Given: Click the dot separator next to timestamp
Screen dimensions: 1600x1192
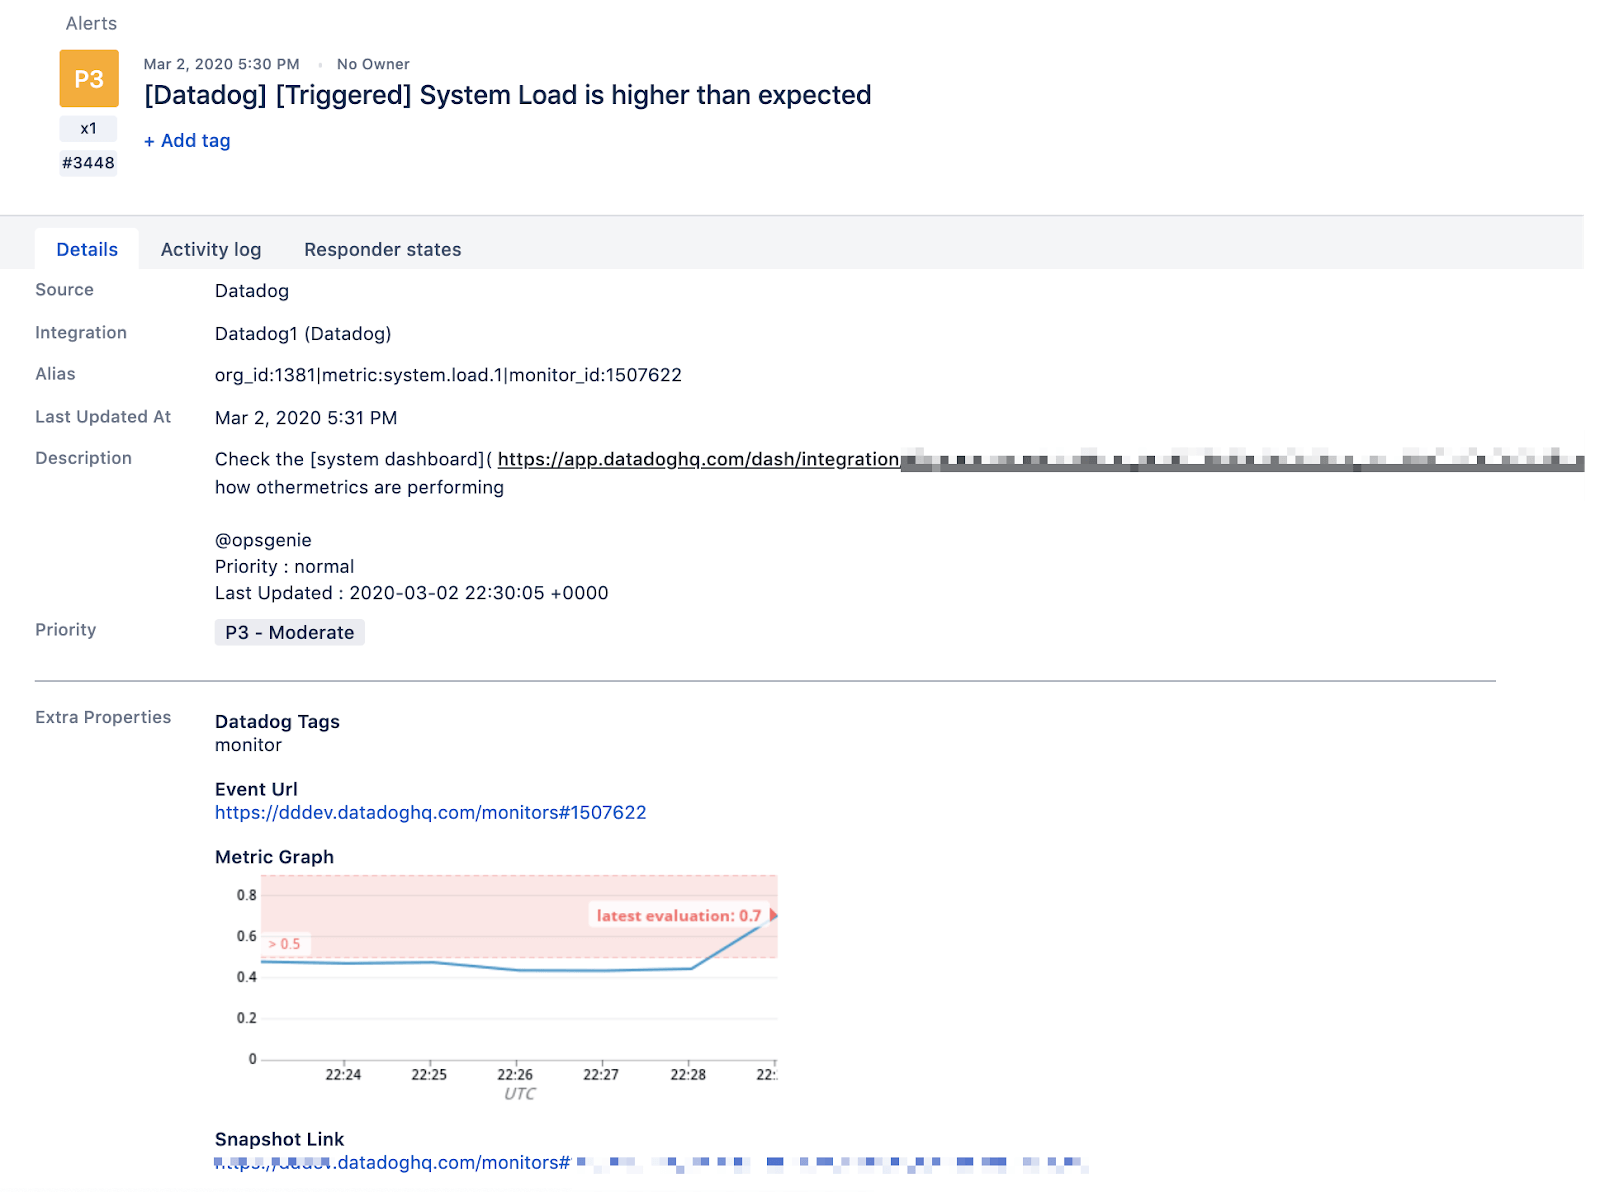Looking at the screenshot, I should coord(320,64).
